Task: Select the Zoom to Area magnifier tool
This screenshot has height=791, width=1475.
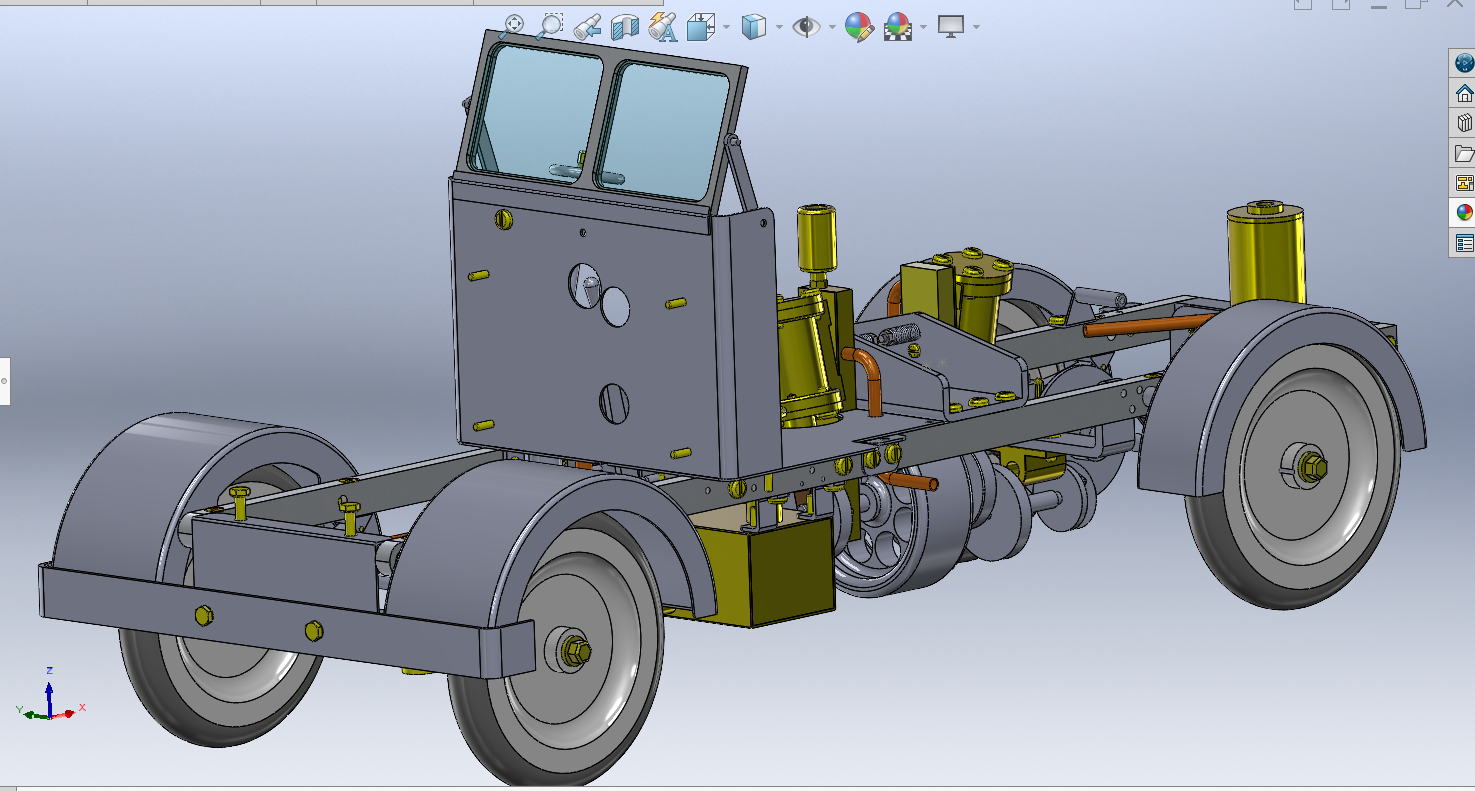Action: point(550,26)
